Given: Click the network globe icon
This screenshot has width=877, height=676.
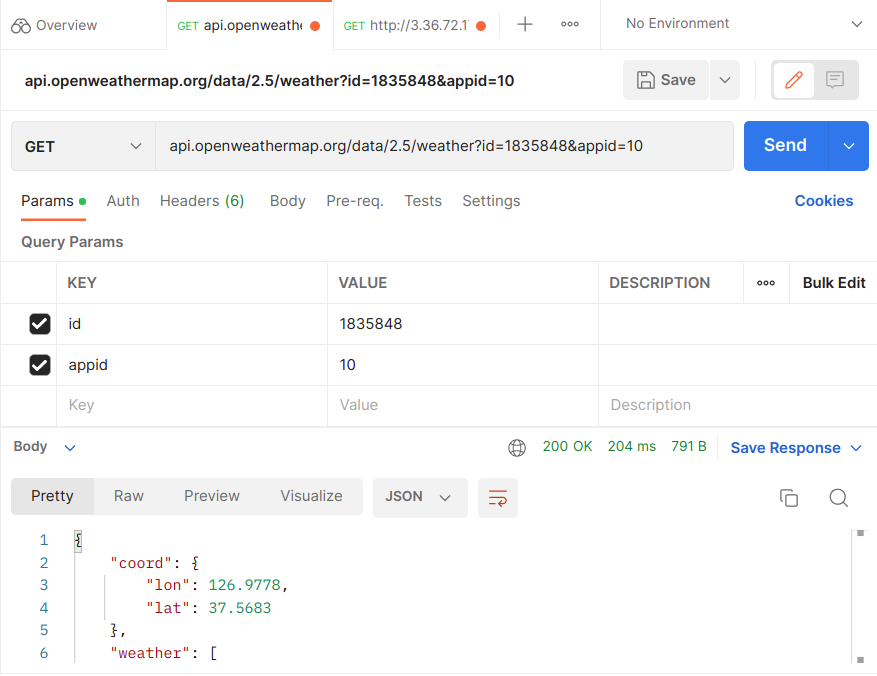Looking at the screenshot, I should 517,447.
